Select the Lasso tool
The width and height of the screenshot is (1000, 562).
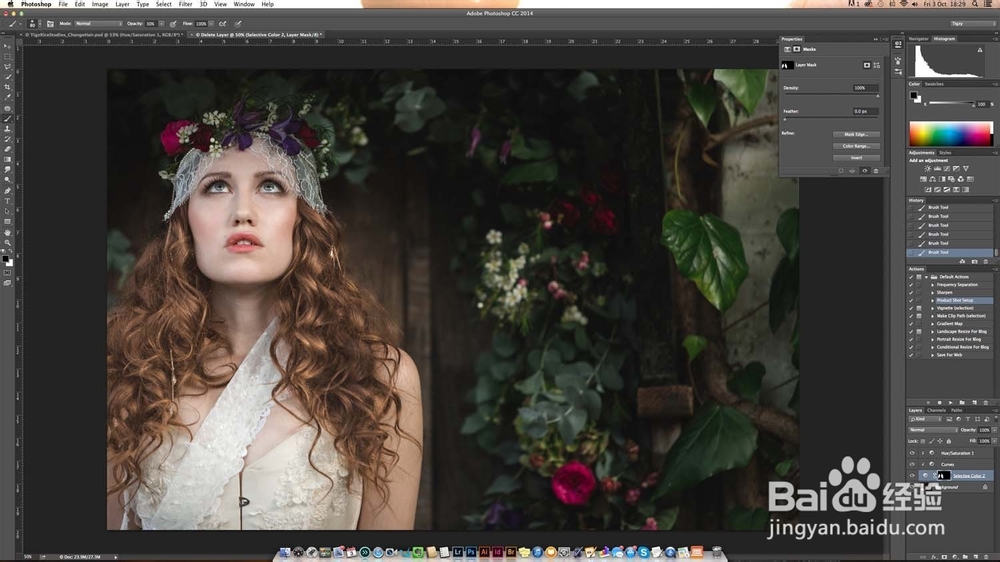click(x=8, y=67)
